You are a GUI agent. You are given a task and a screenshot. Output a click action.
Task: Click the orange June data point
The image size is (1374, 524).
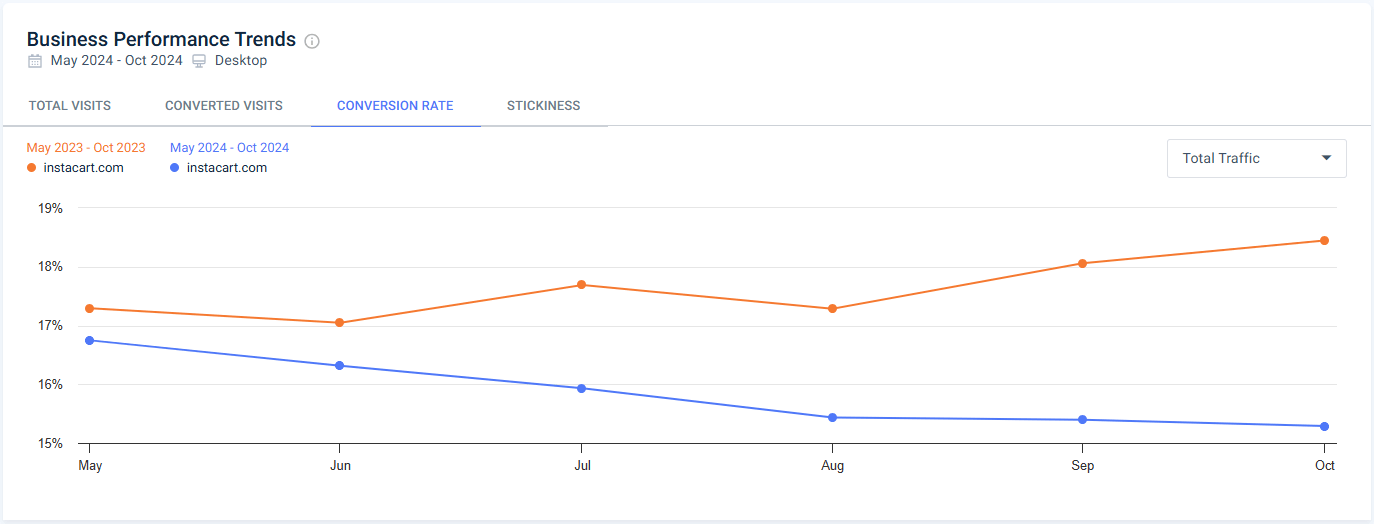[x=340, y=322]
